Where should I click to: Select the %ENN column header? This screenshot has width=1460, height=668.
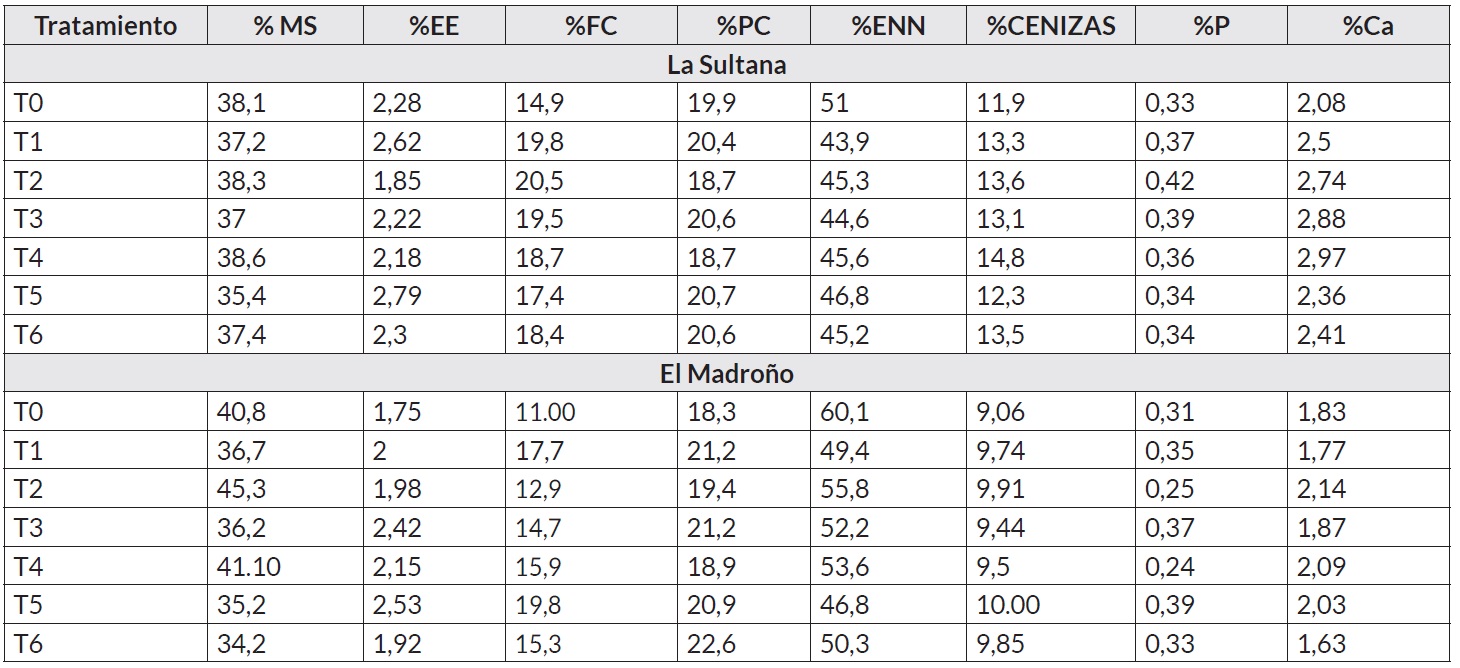pyautogui.click(x=888, y=26)
